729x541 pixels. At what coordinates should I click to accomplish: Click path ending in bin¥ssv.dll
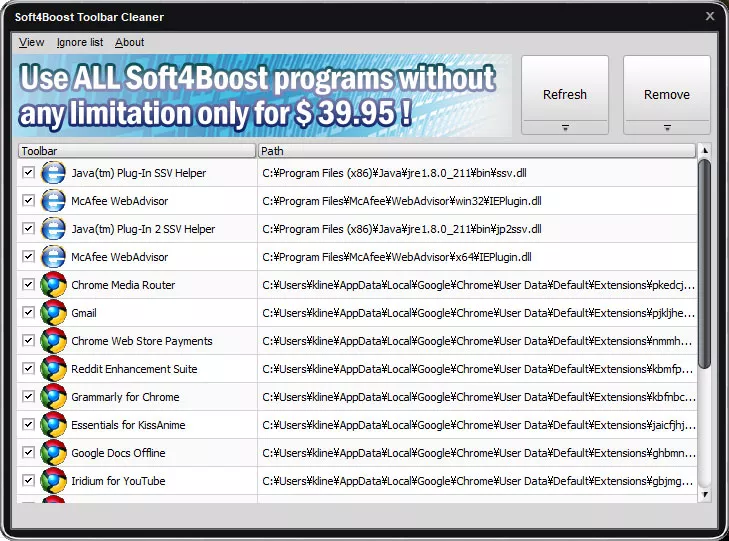(394, 173)
